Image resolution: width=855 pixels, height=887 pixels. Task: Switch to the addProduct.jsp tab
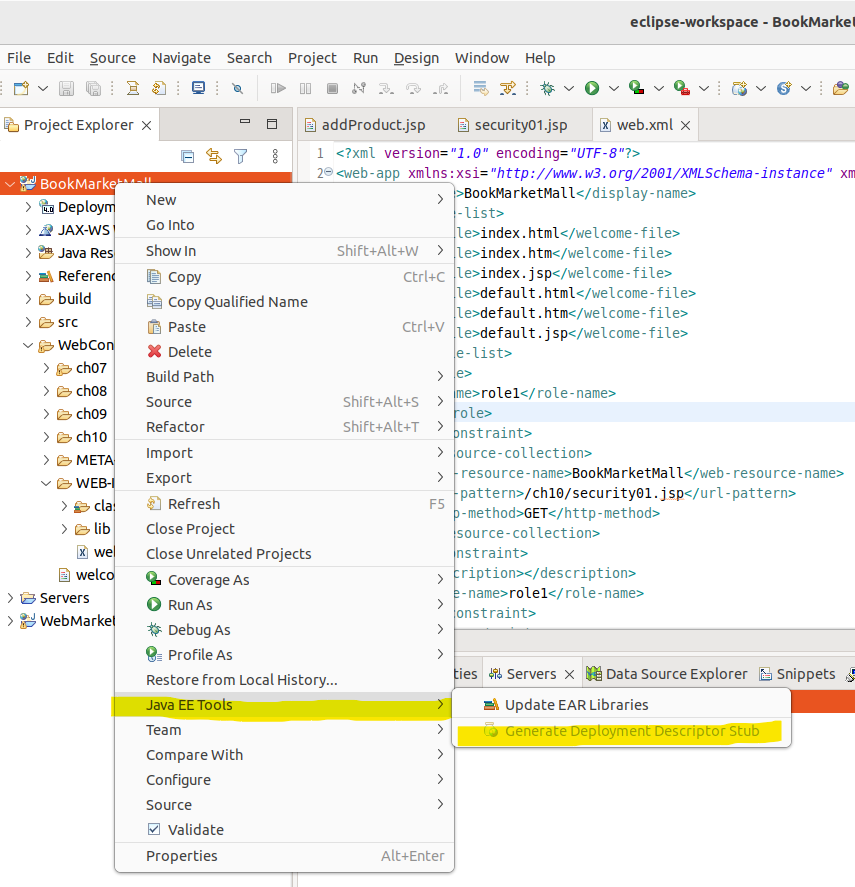coord(364,125)
